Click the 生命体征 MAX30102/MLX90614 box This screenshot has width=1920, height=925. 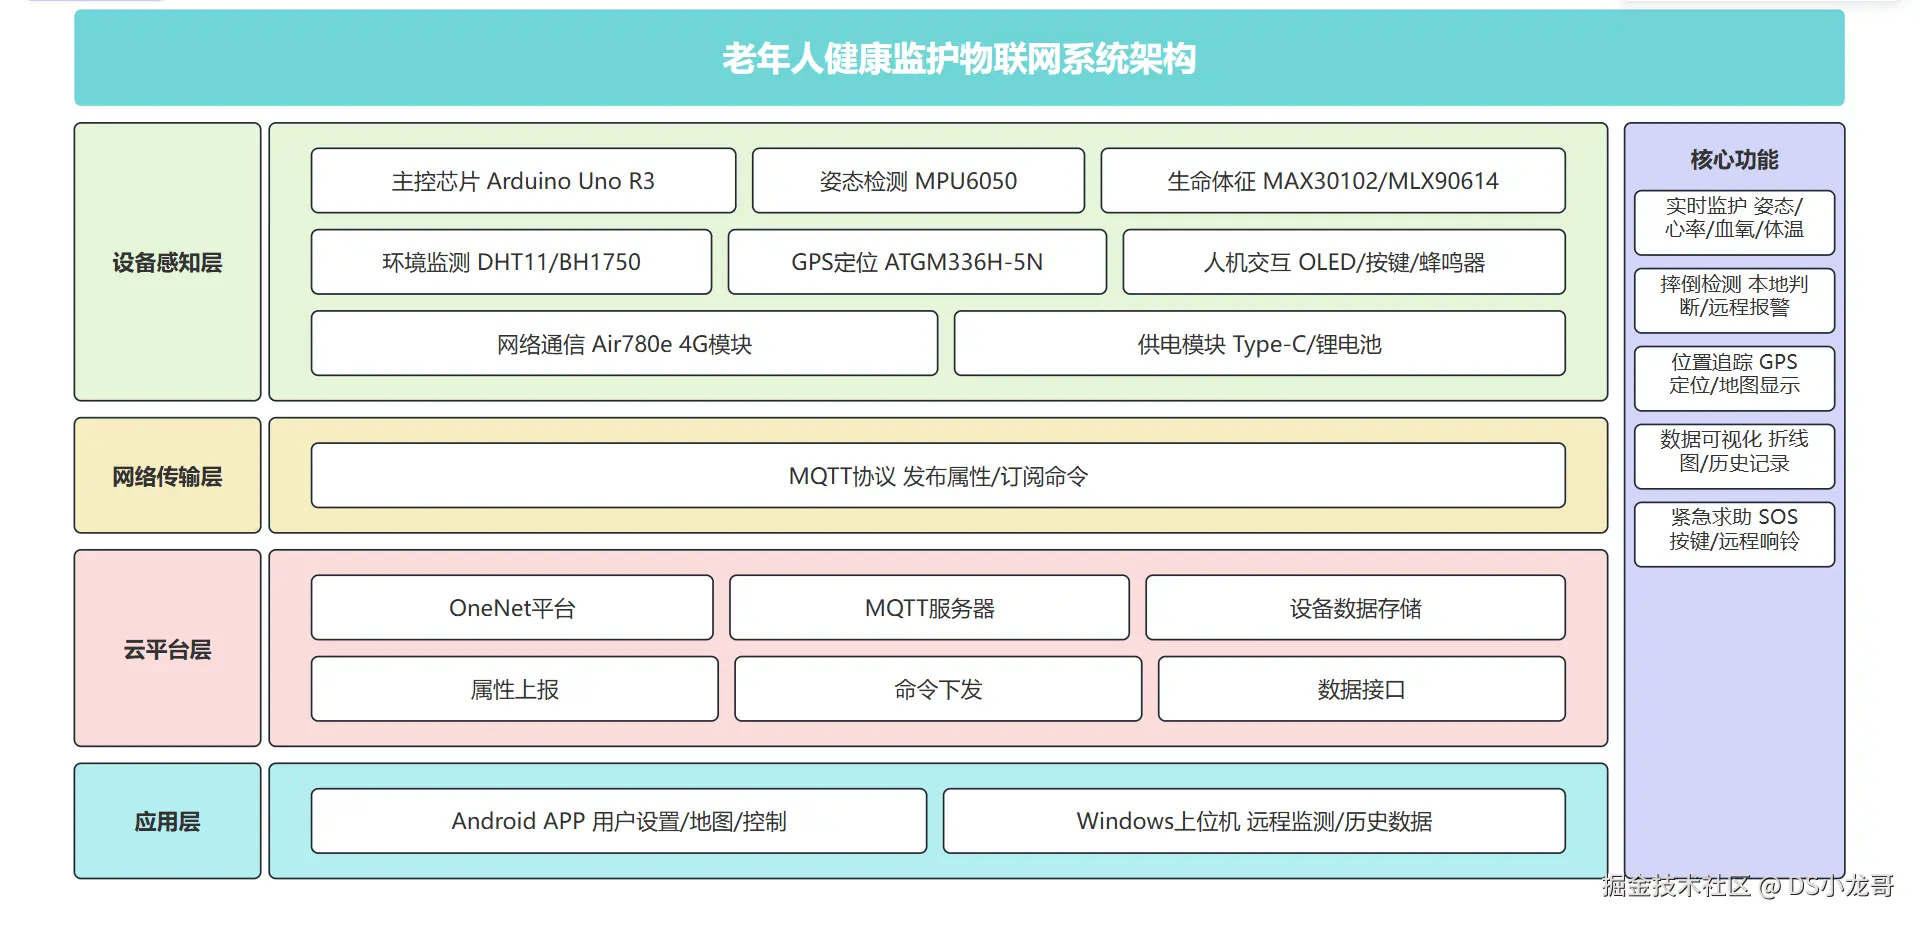(x=1333, y=181)
